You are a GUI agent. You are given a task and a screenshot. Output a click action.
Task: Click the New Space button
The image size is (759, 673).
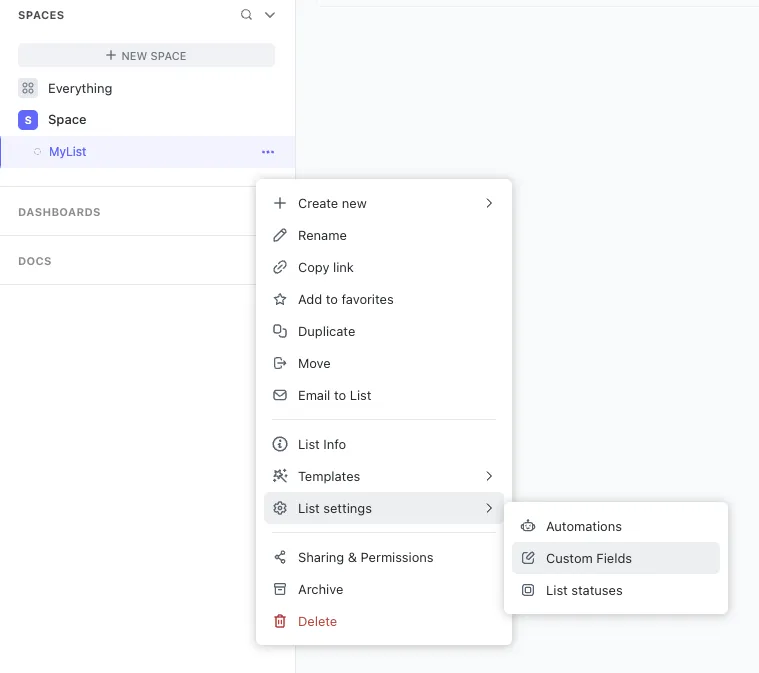click(x=146, y=55)
